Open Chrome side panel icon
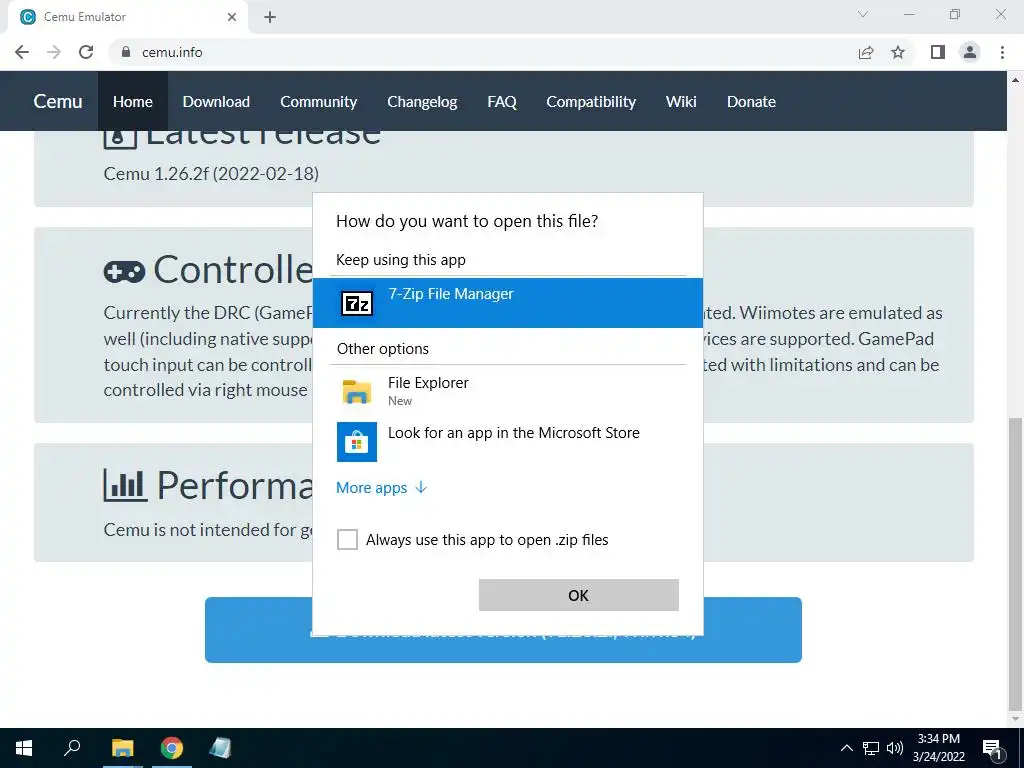1024x768 pixels. (x=938, y=52)
